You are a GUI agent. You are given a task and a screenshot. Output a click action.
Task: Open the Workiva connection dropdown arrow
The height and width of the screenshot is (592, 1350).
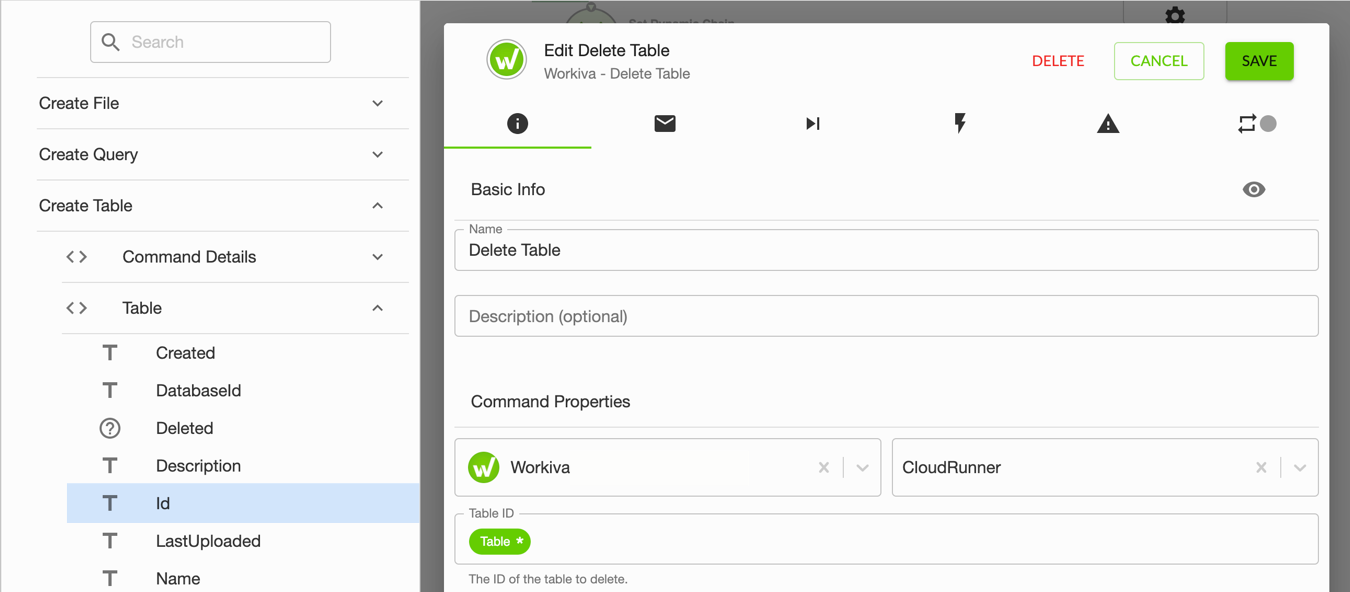pos(862,467)
